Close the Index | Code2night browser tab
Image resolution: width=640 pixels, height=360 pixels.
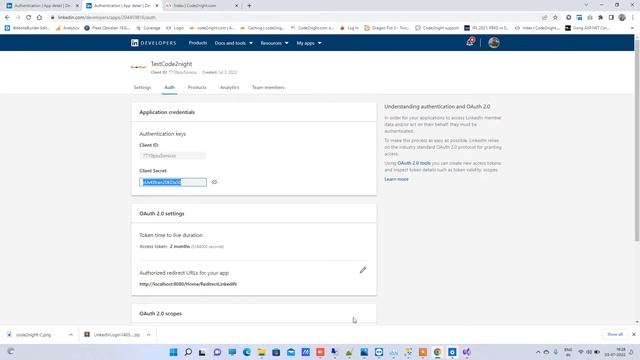236,6
